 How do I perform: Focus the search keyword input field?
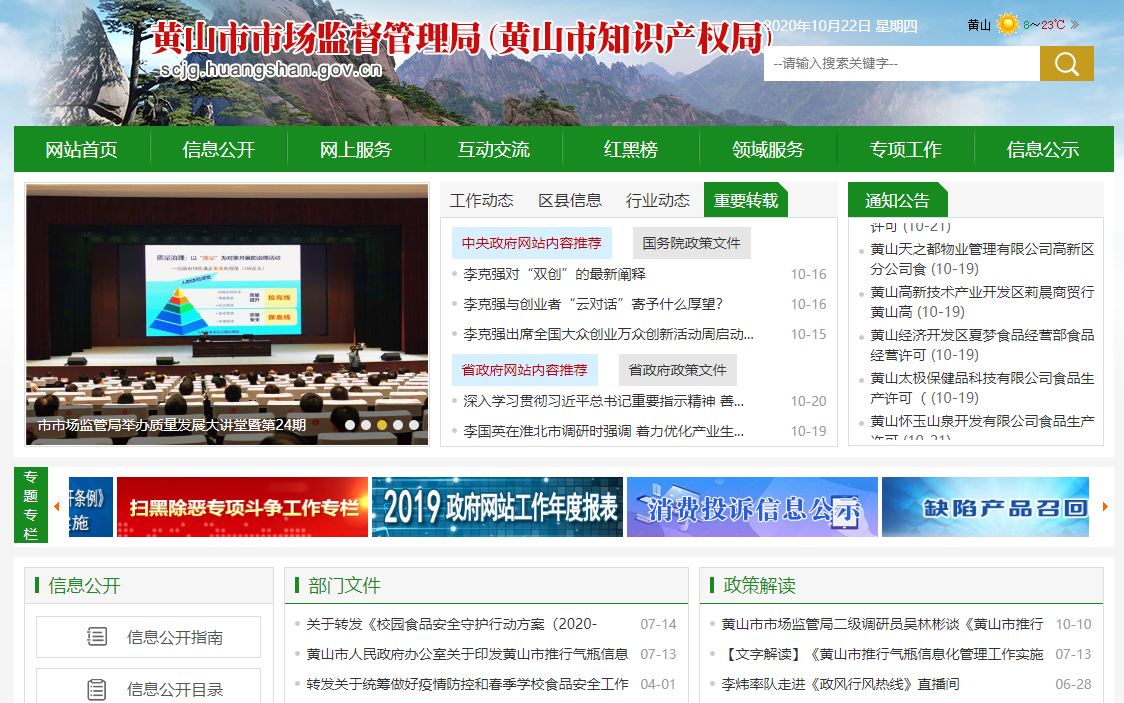pos(902,64)
